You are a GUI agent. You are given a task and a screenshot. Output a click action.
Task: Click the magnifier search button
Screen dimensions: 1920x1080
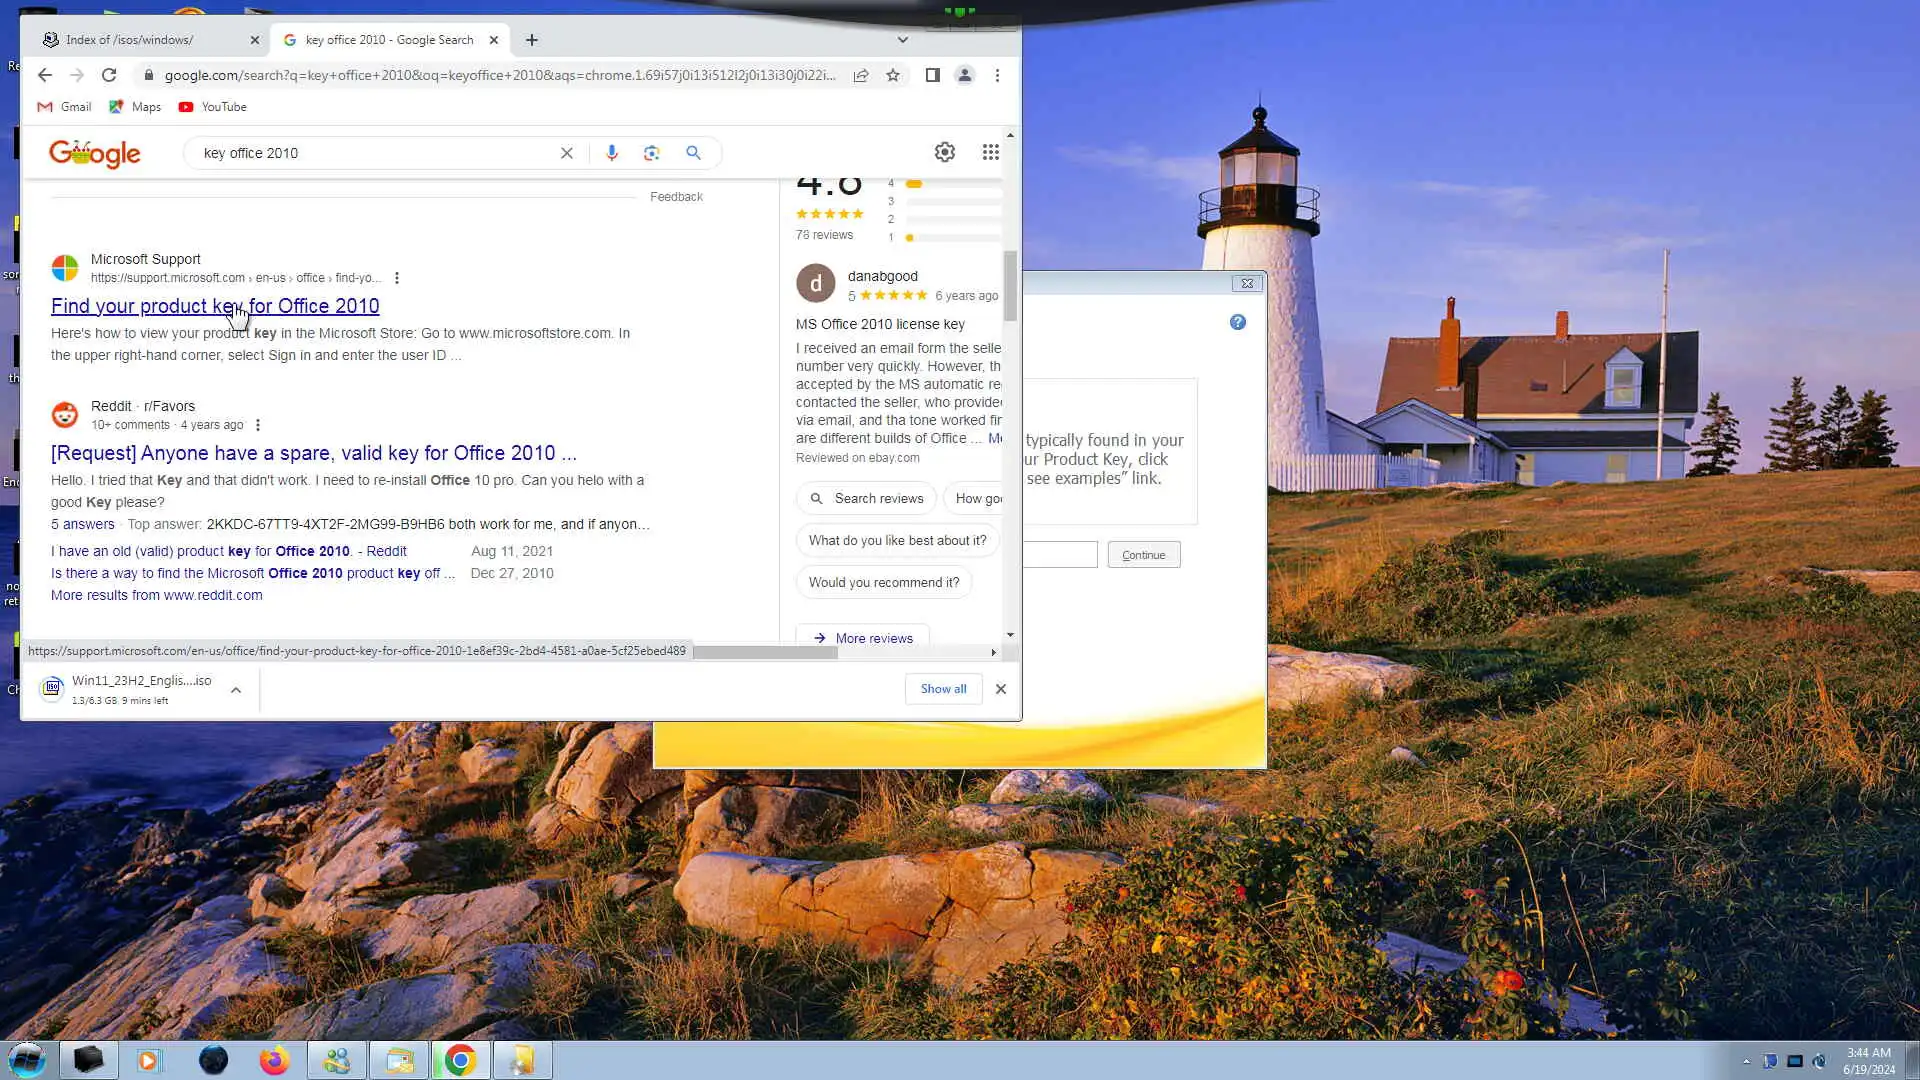[693, 153]
